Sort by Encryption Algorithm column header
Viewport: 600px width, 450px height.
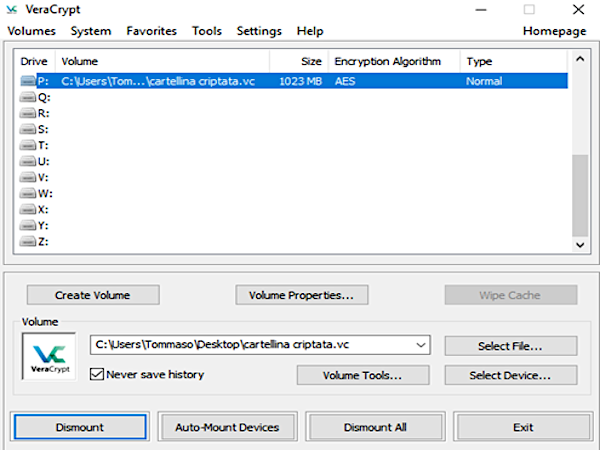click(387, 61)
